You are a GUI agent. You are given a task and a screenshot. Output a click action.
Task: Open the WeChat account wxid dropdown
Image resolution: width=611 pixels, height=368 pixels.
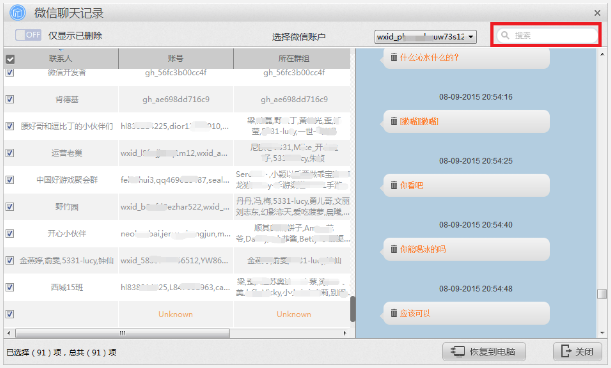(426, 37)
